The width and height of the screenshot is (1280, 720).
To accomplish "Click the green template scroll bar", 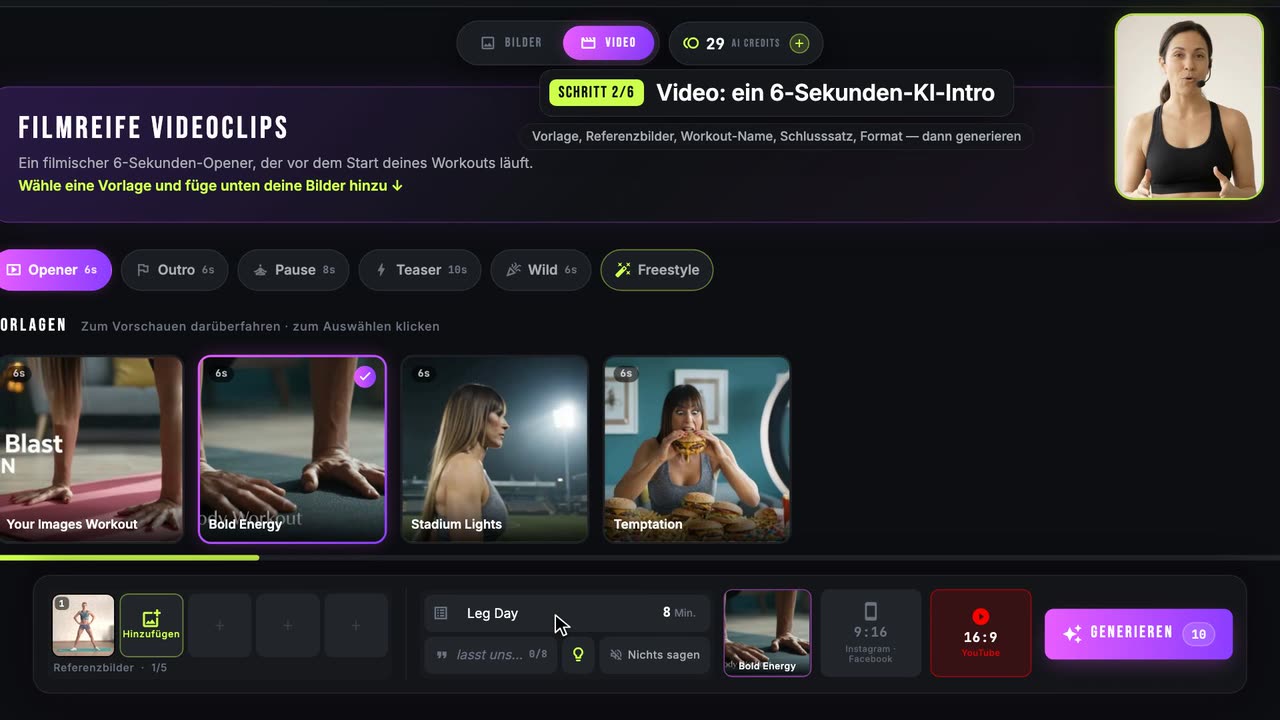I will [x=129, y=557].
